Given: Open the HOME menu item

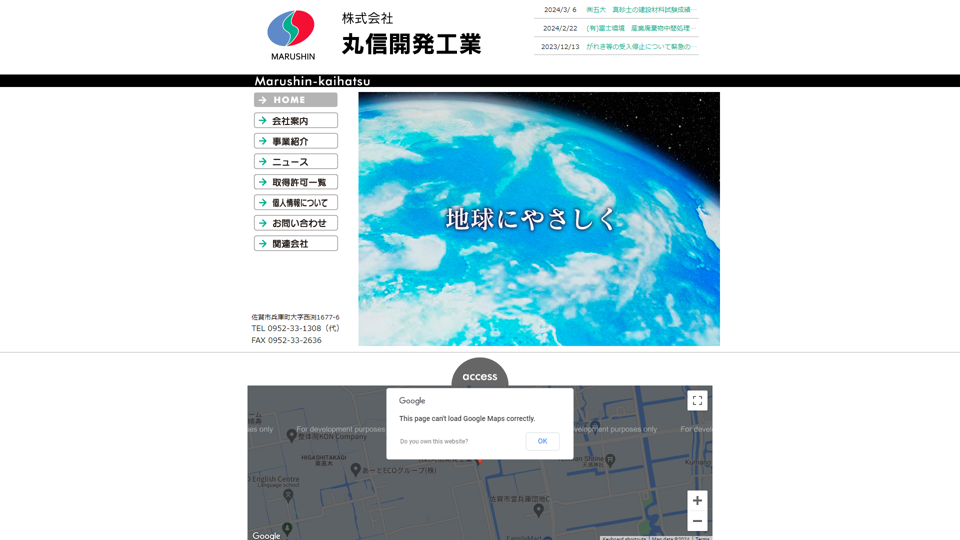Looking at the screenshot, I should click(295, 100).
